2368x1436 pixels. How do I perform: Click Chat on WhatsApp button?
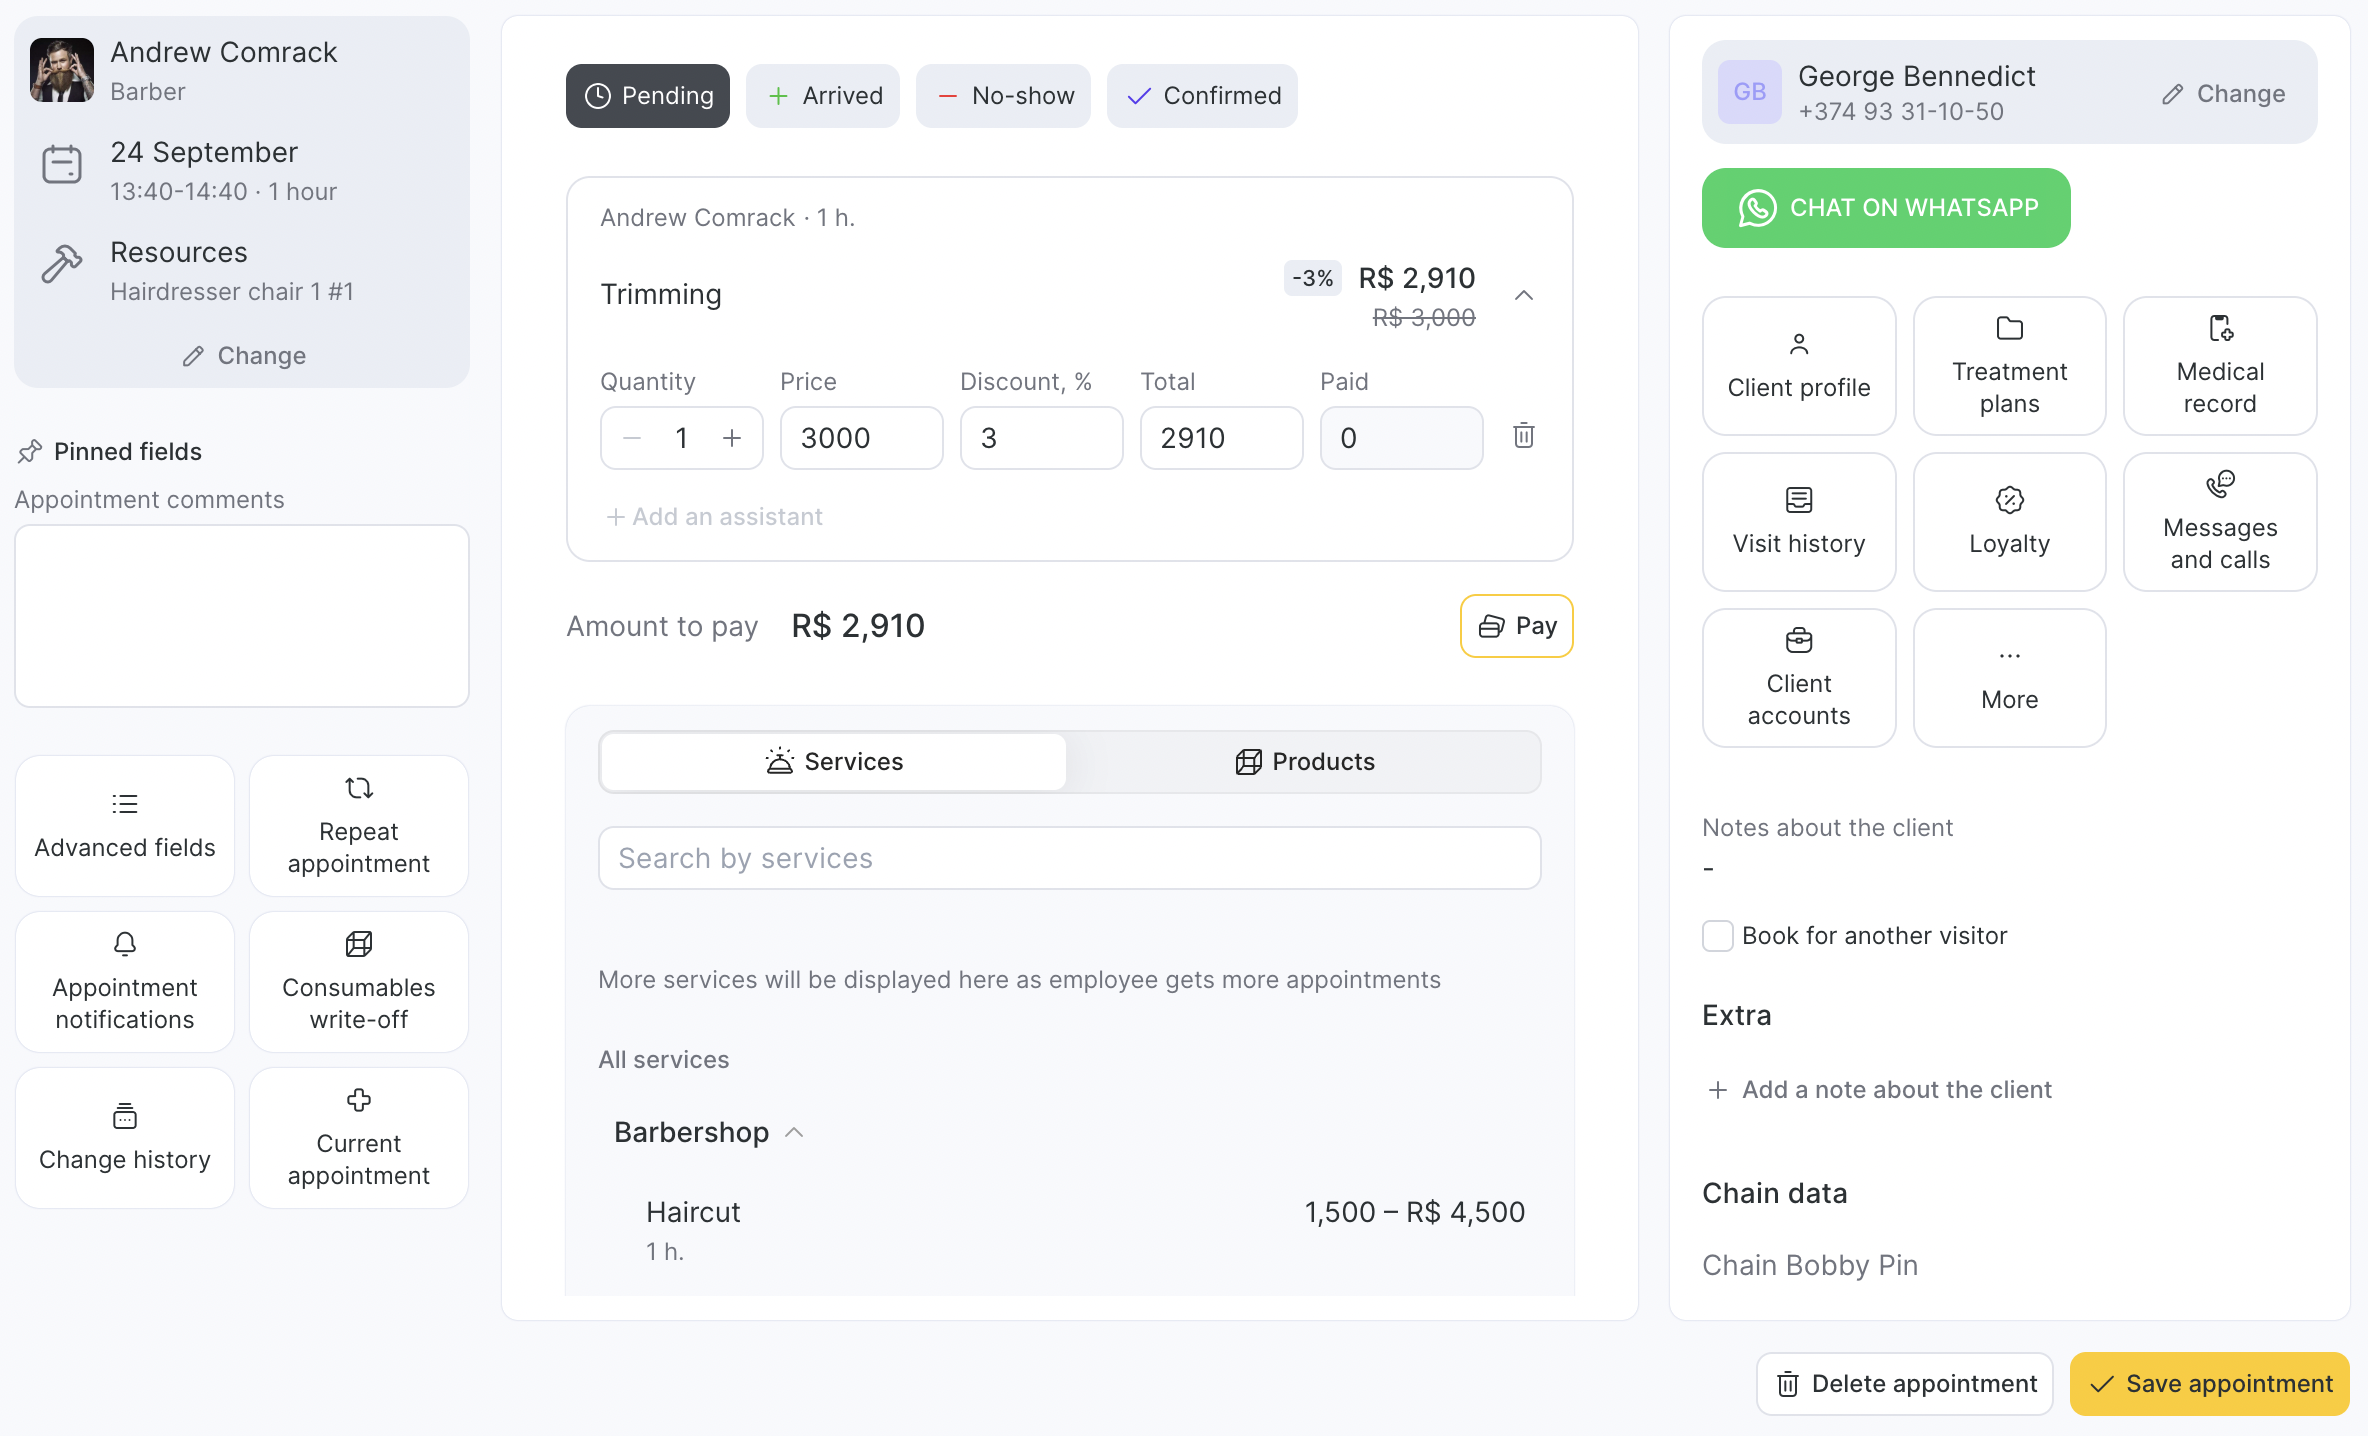(x=1886, y=208)
